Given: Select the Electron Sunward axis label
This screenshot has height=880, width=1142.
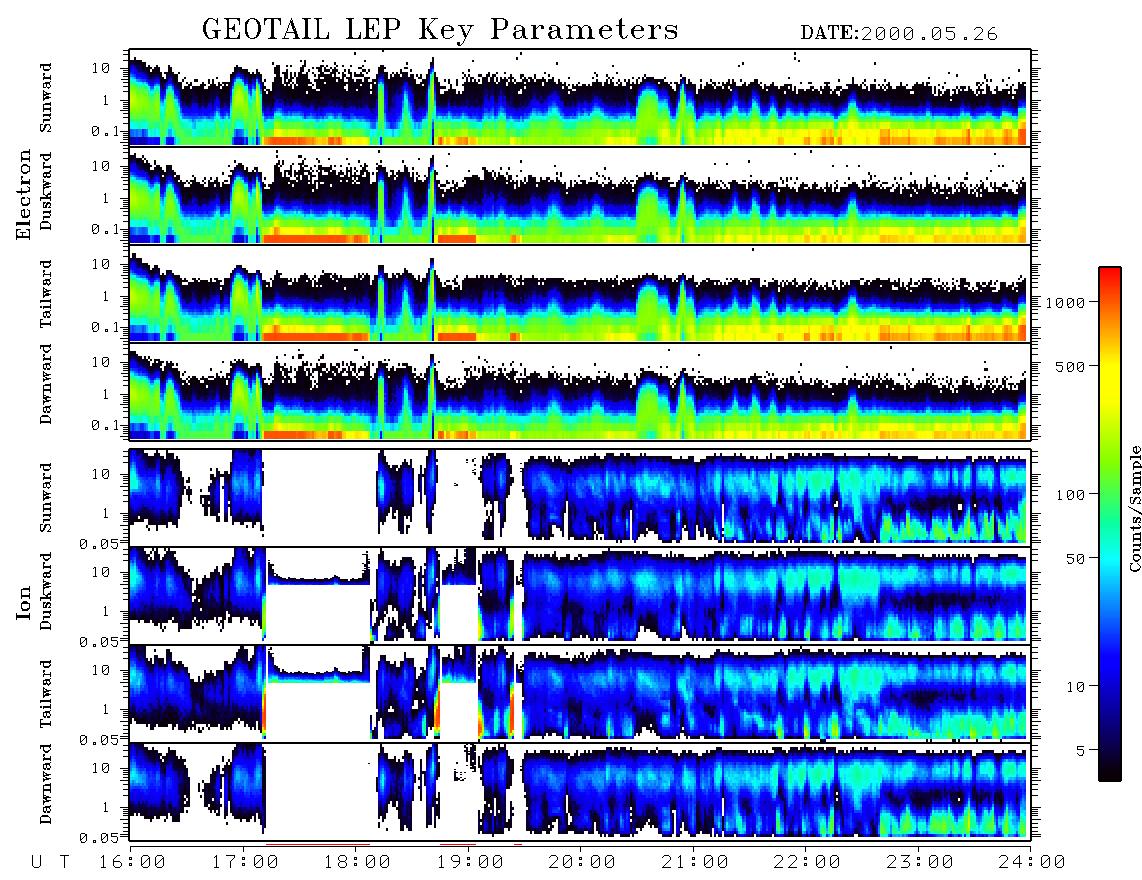Looking at the screenshot, I should (46, 98).
